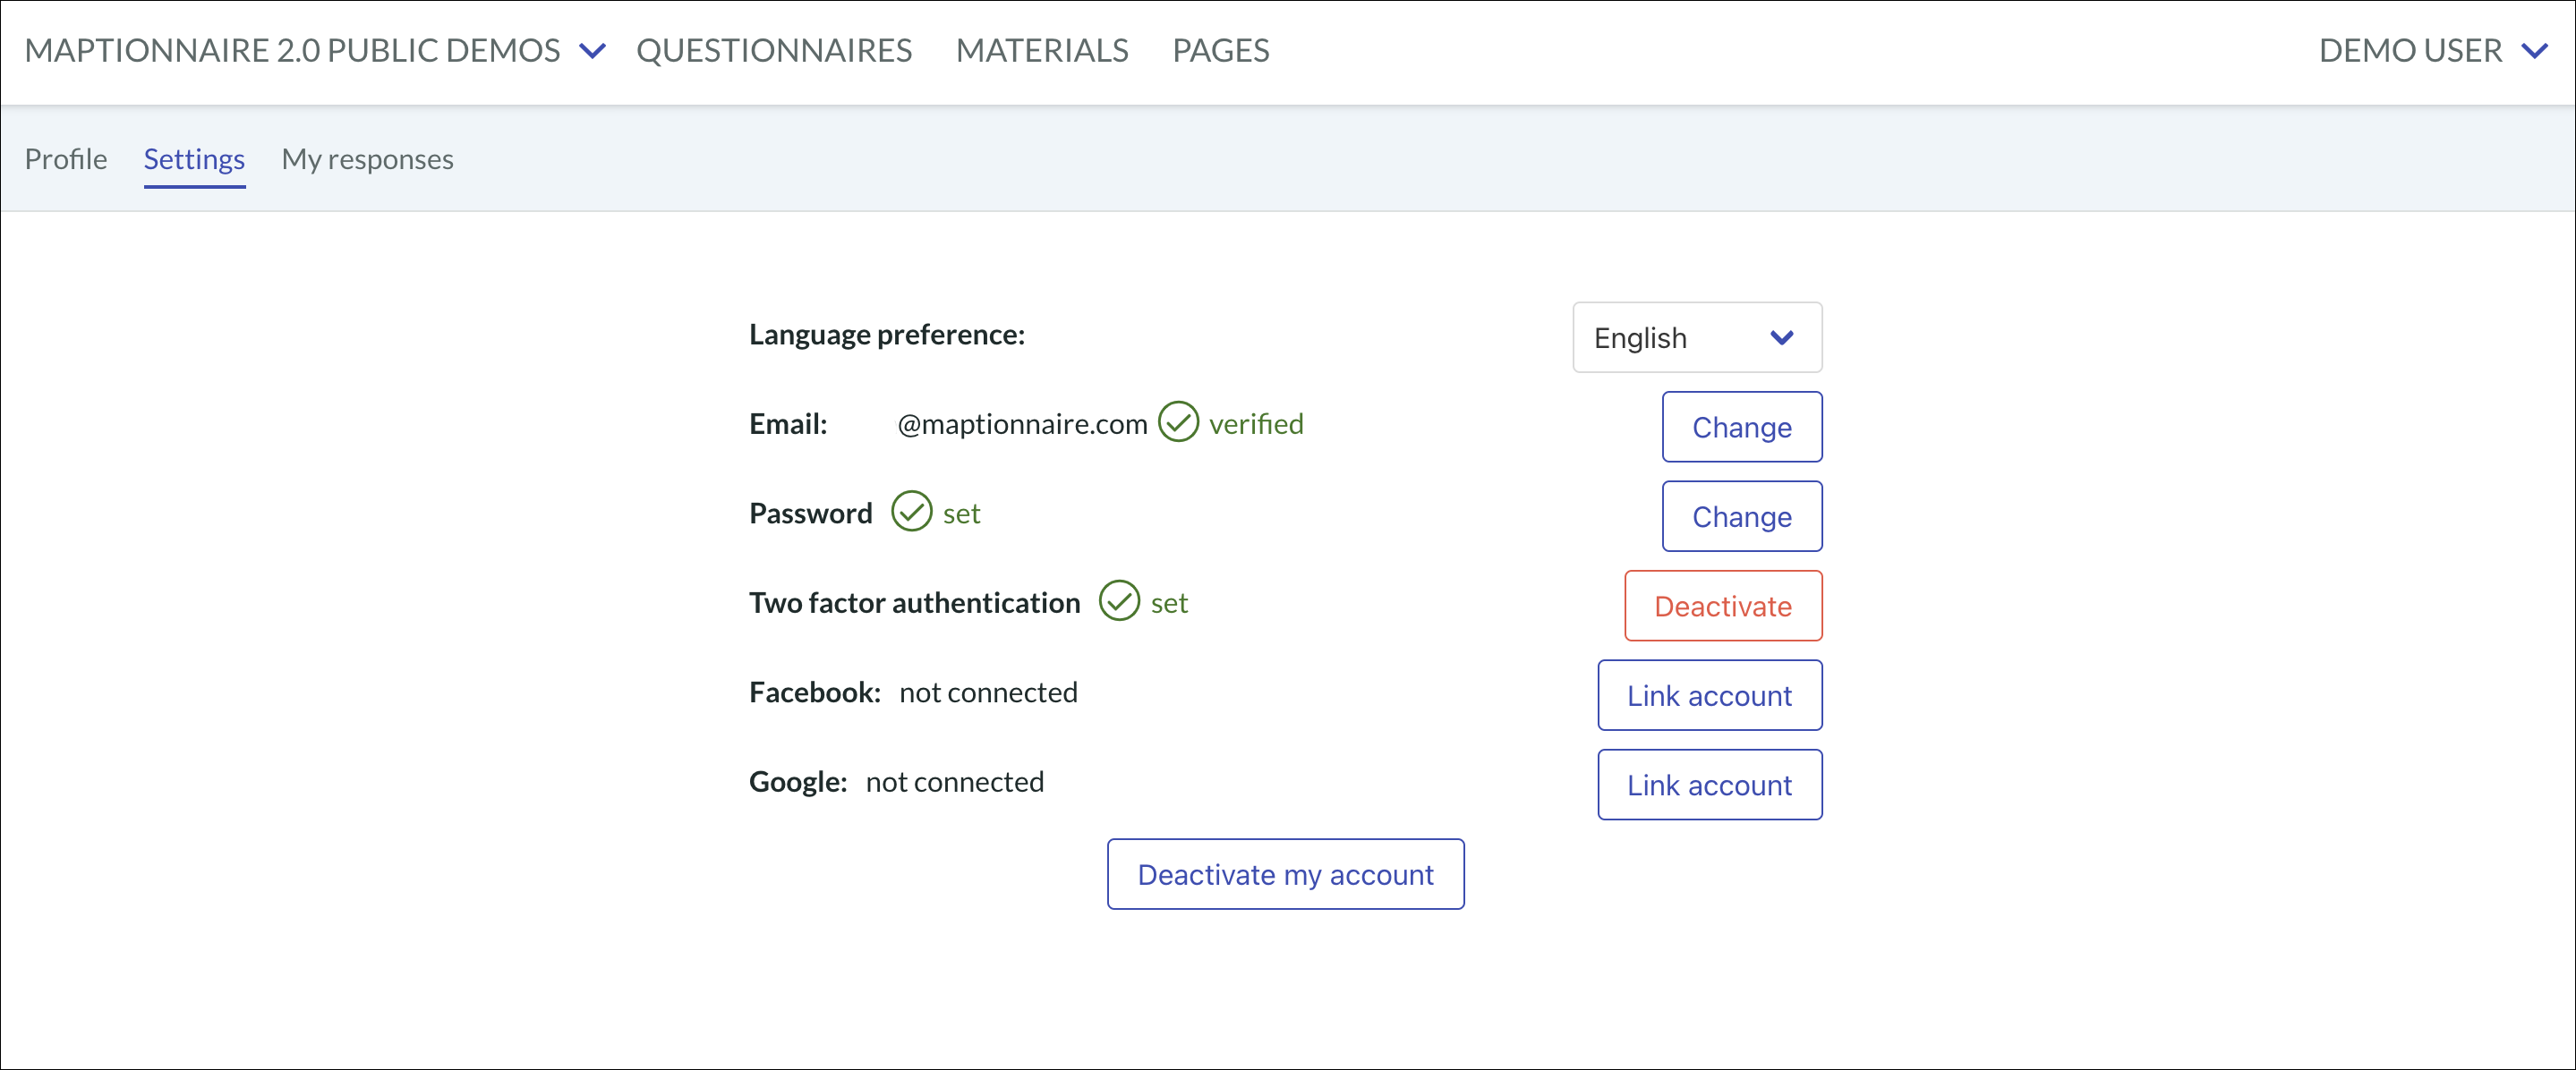Click the 'Email:' label
The width and height of the screenshot is (2576, 1070).
788,424
